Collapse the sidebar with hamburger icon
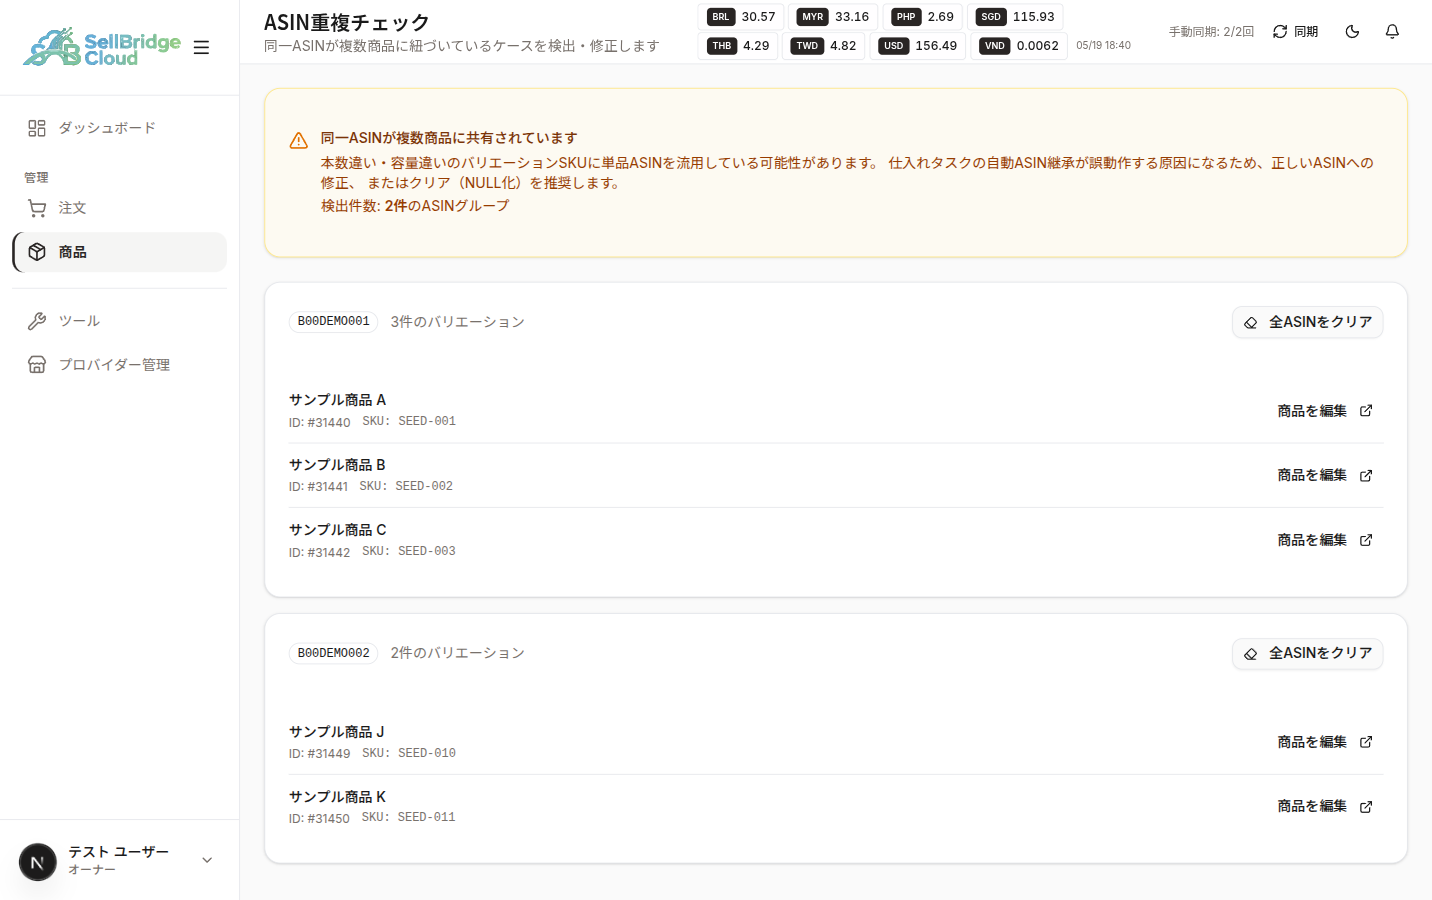Image resolution: width=1432 pixels, height=900 pixels. [x=201, y=47]
